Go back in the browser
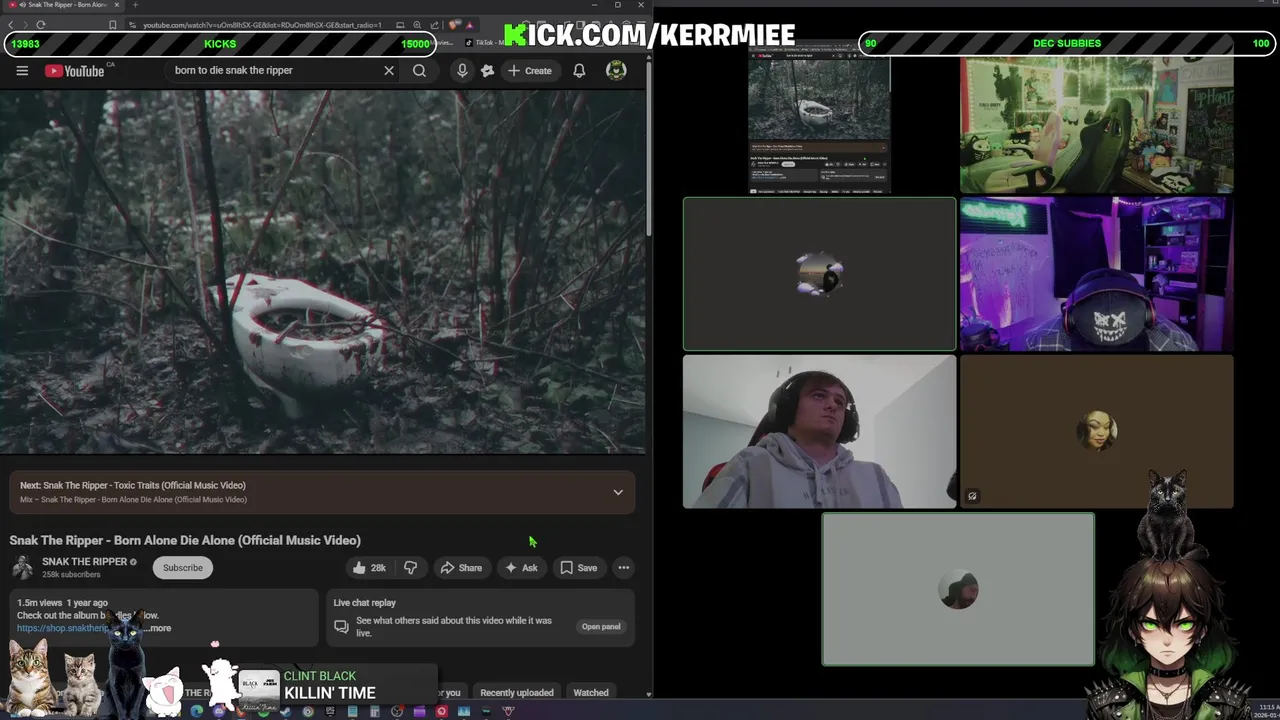This screenshot has width=1280, height=720. coord(11,25)
